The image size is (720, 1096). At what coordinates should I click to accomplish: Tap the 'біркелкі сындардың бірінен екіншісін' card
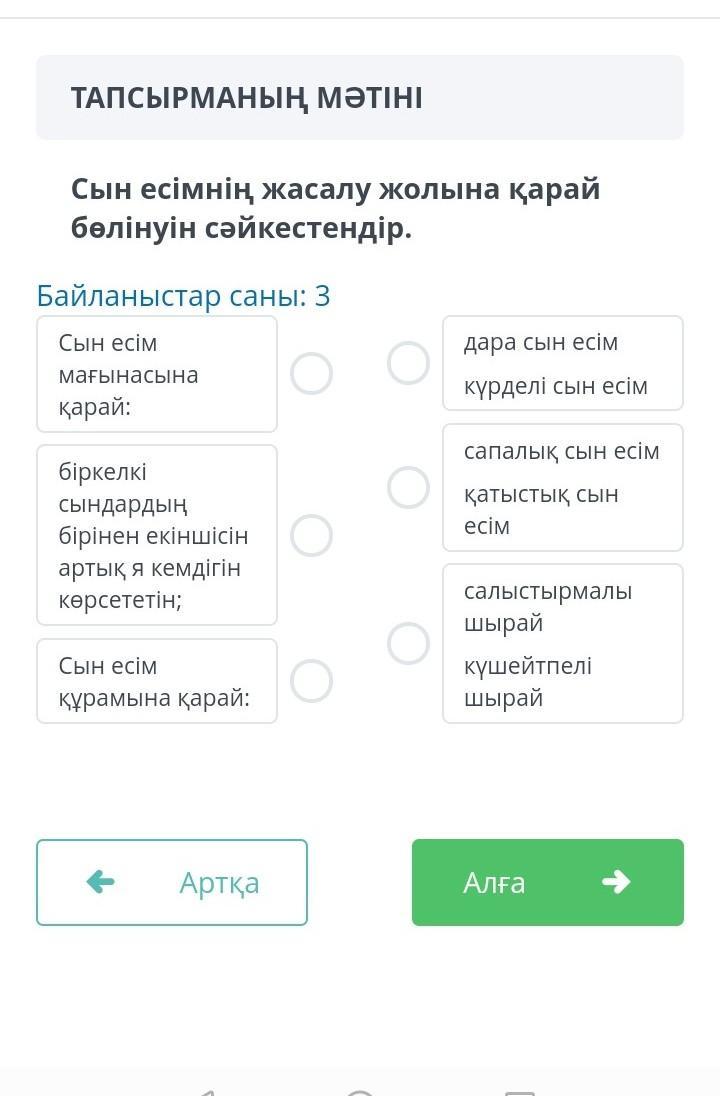coord(157,535)
